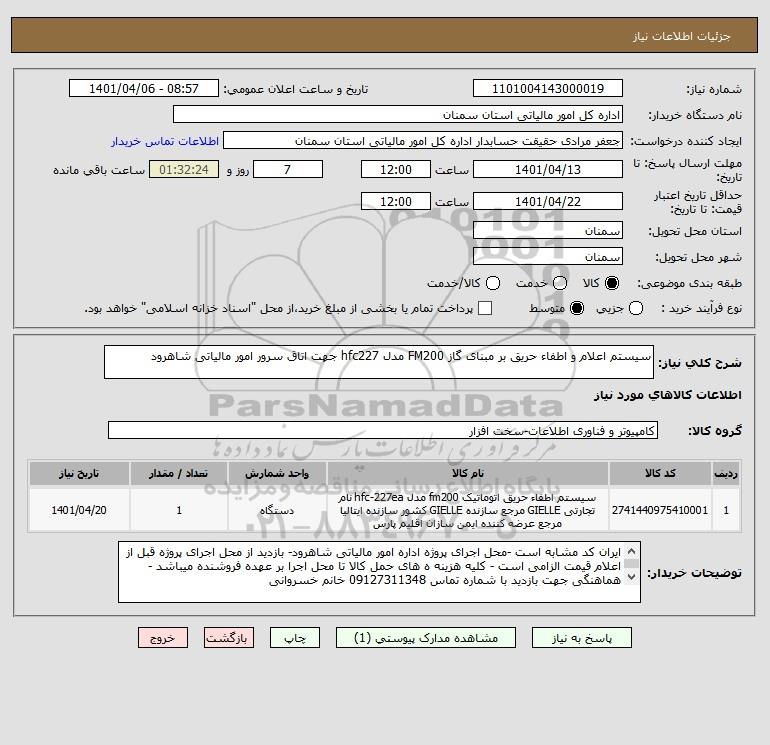
Task: Click product code 2741440975410001 cell
Action: (660, 510)
